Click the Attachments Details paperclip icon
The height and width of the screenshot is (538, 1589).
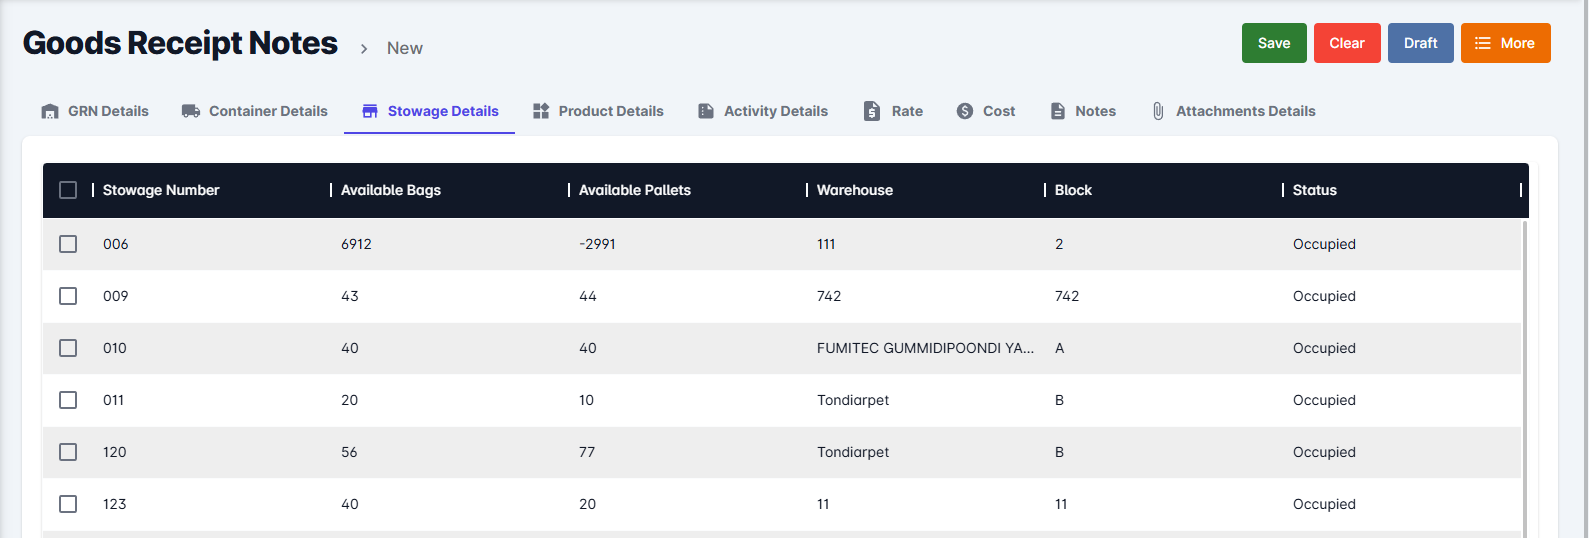coord(1158,111)
